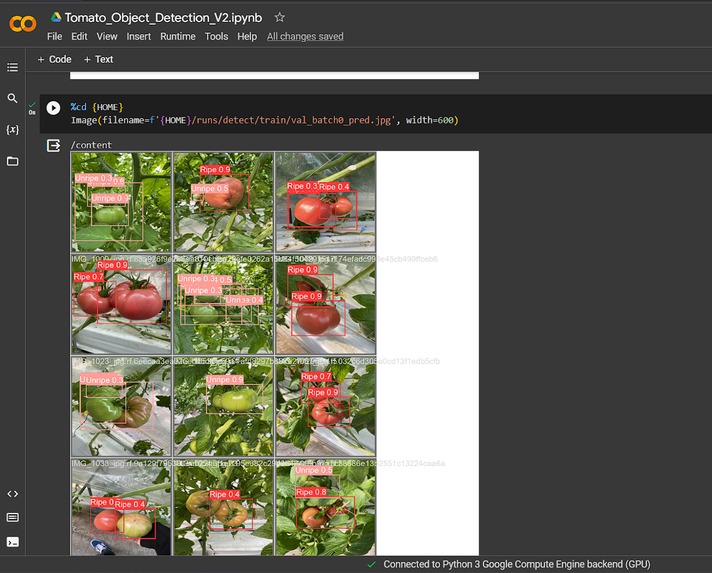Open the code snippets panel

(x=12, y=494)
